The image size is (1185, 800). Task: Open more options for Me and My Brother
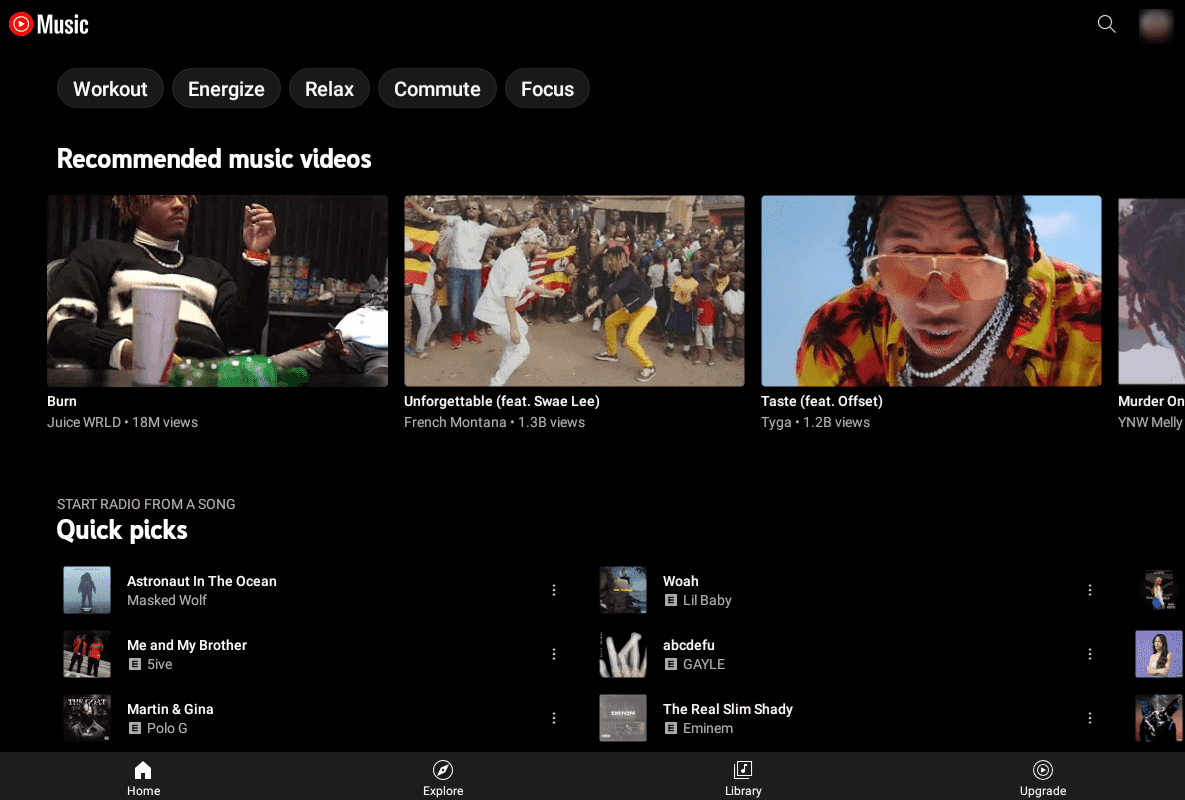pyautogui.click(x=554, y=654)
